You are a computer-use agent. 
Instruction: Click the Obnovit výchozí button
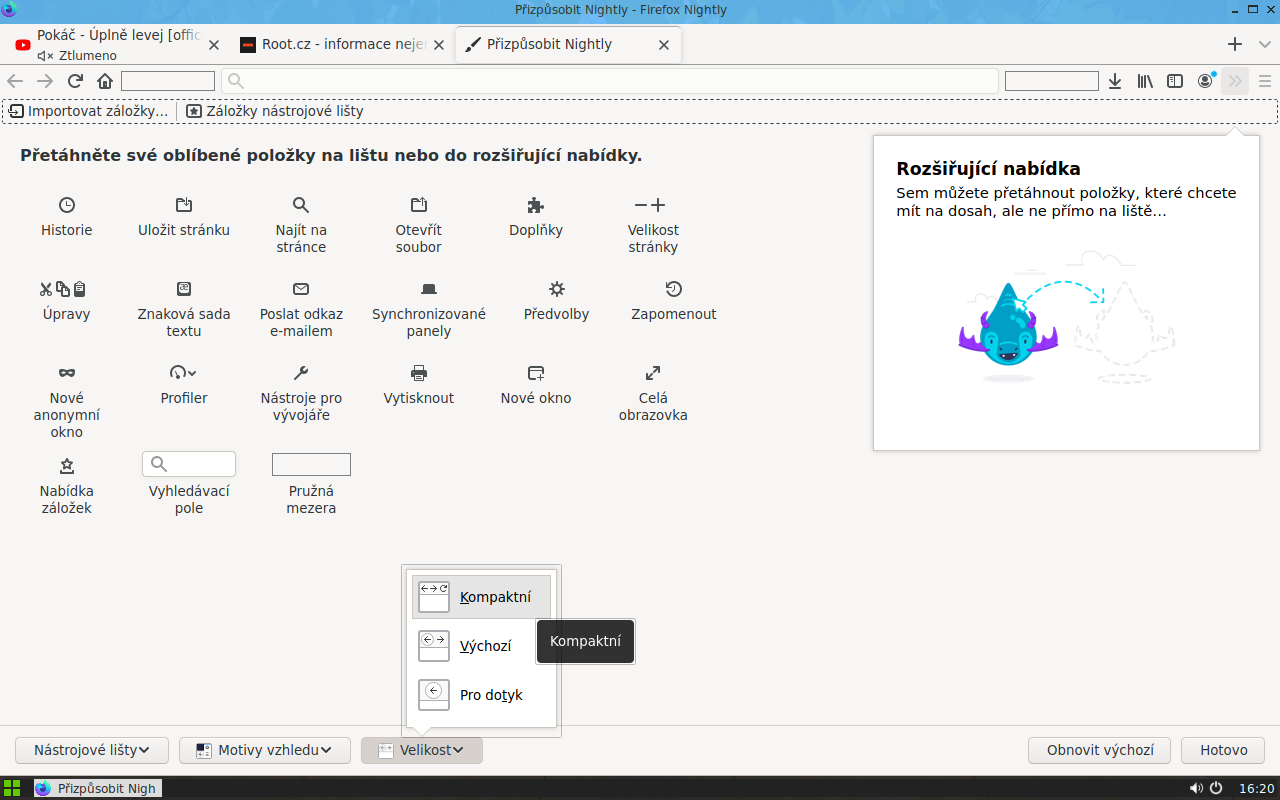click(x=1100, y=750)
